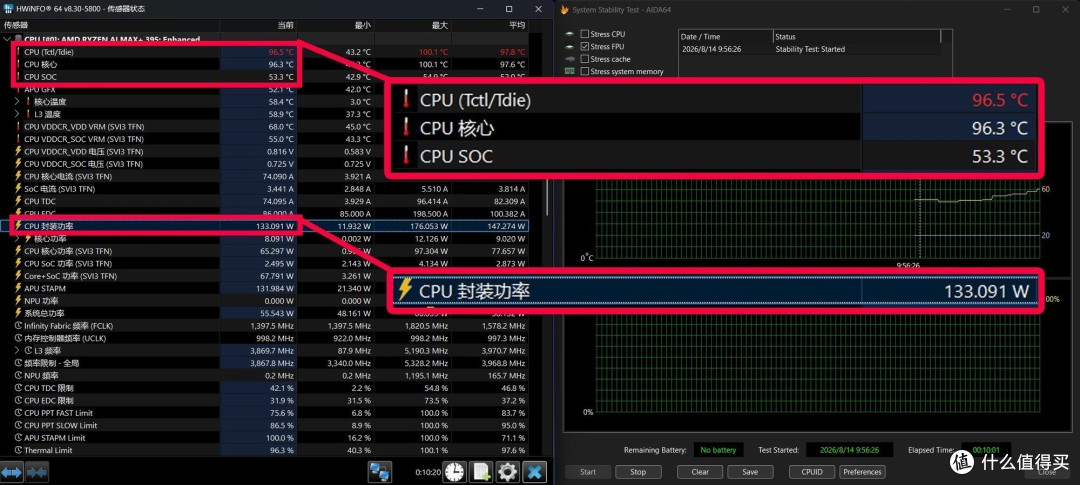
Task: Click the lightning icon beside NPU 功率
Action: tap(19, 300)
